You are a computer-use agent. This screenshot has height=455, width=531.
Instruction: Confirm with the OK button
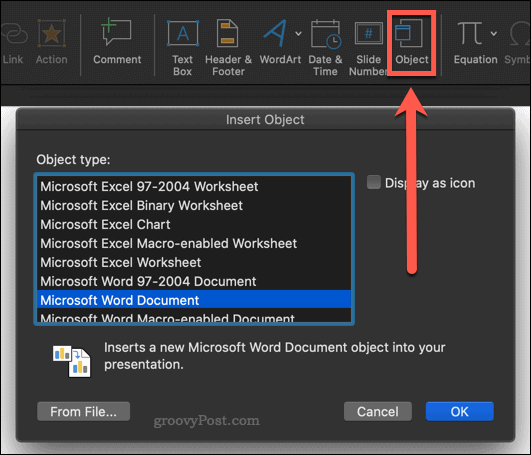(x=460, y=411)
